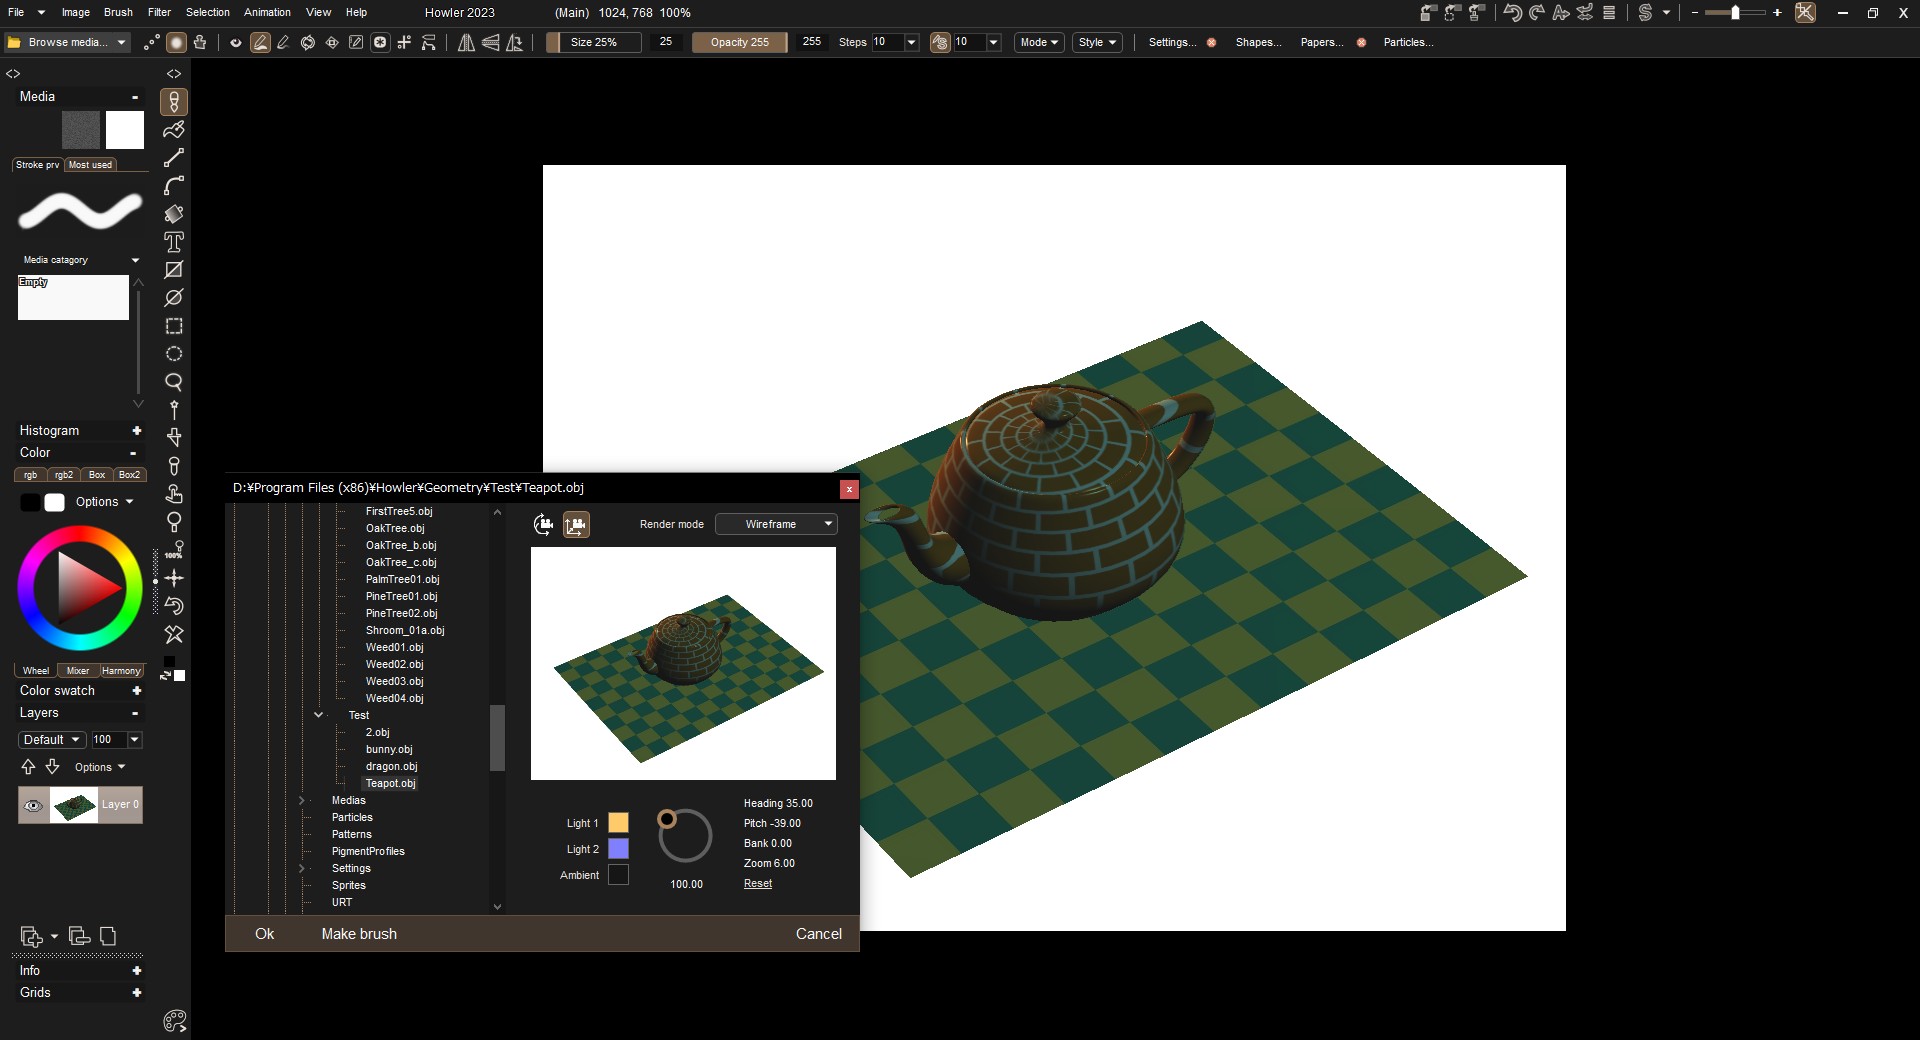The image size is (1920, 1040).
Task: Expand the Histogram panel
Action: click(x=136, y=431)
